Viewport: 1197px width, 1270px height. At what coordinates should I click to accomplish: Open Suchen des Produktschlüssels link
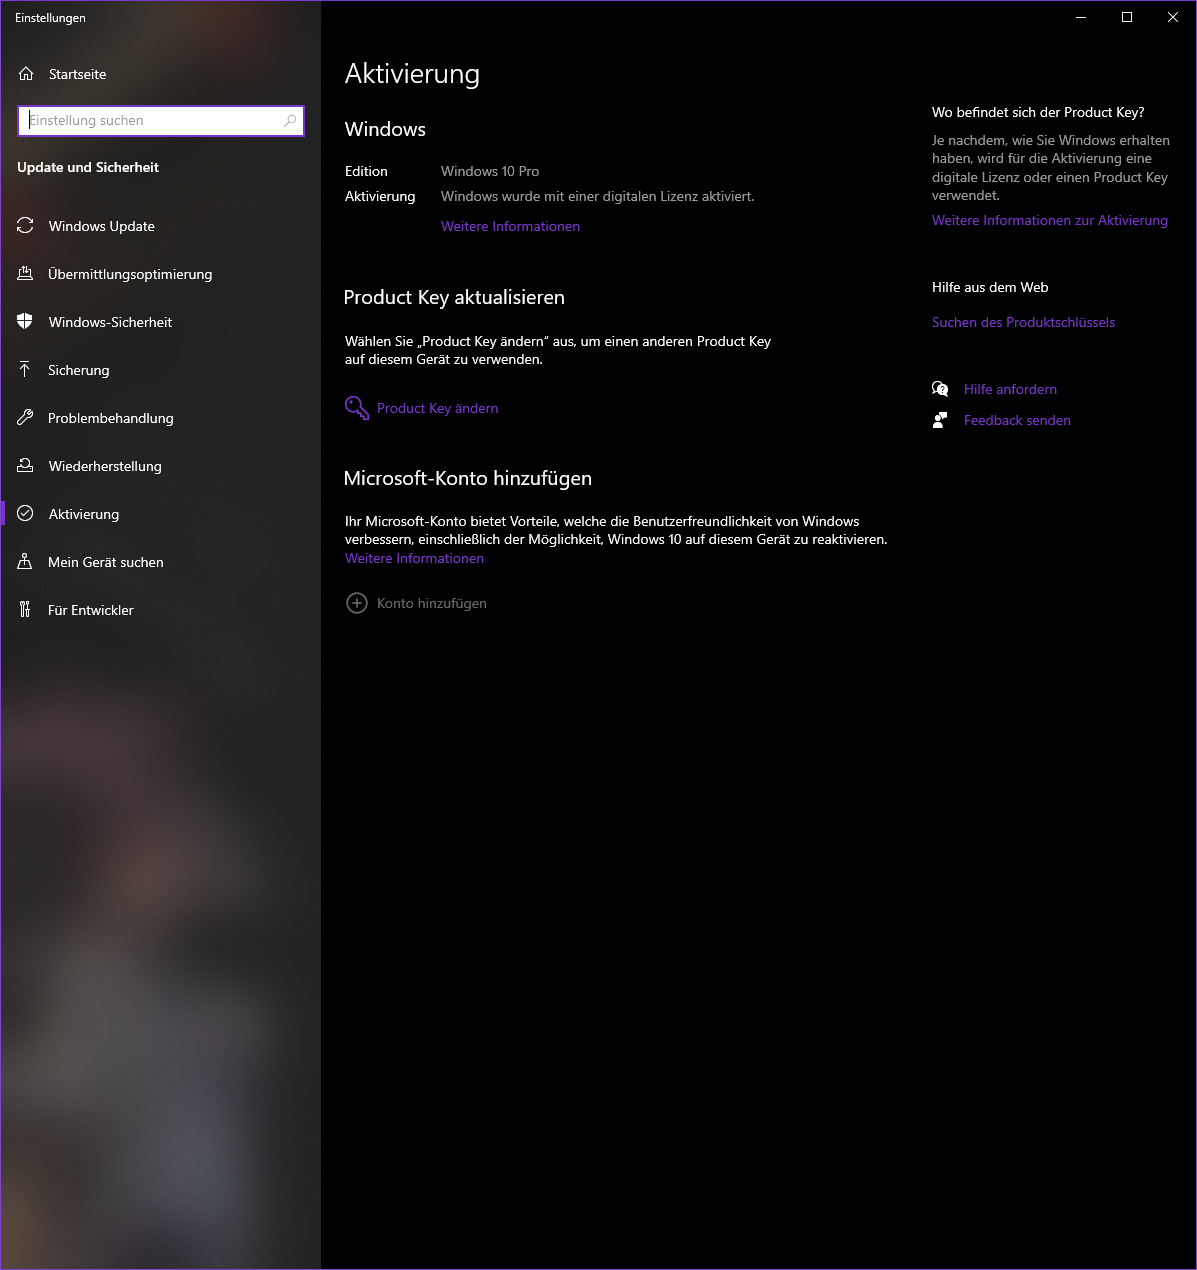pos(1023,323)
